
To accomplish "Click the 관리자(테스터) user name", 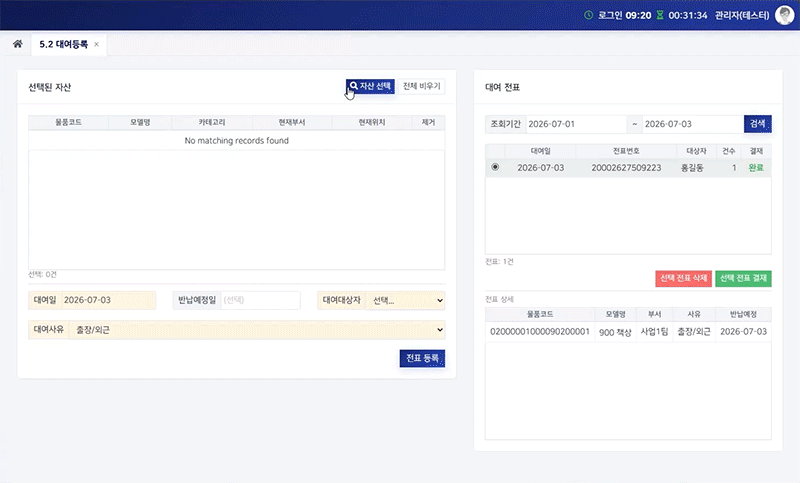I will 741,15.
